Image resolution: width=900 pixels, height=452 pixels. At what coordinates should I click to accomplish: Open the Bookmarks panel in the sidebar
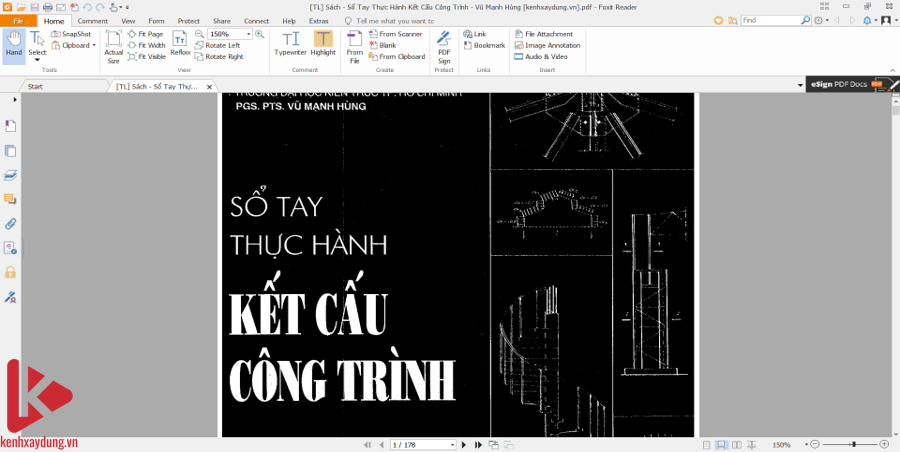[11, 125]
